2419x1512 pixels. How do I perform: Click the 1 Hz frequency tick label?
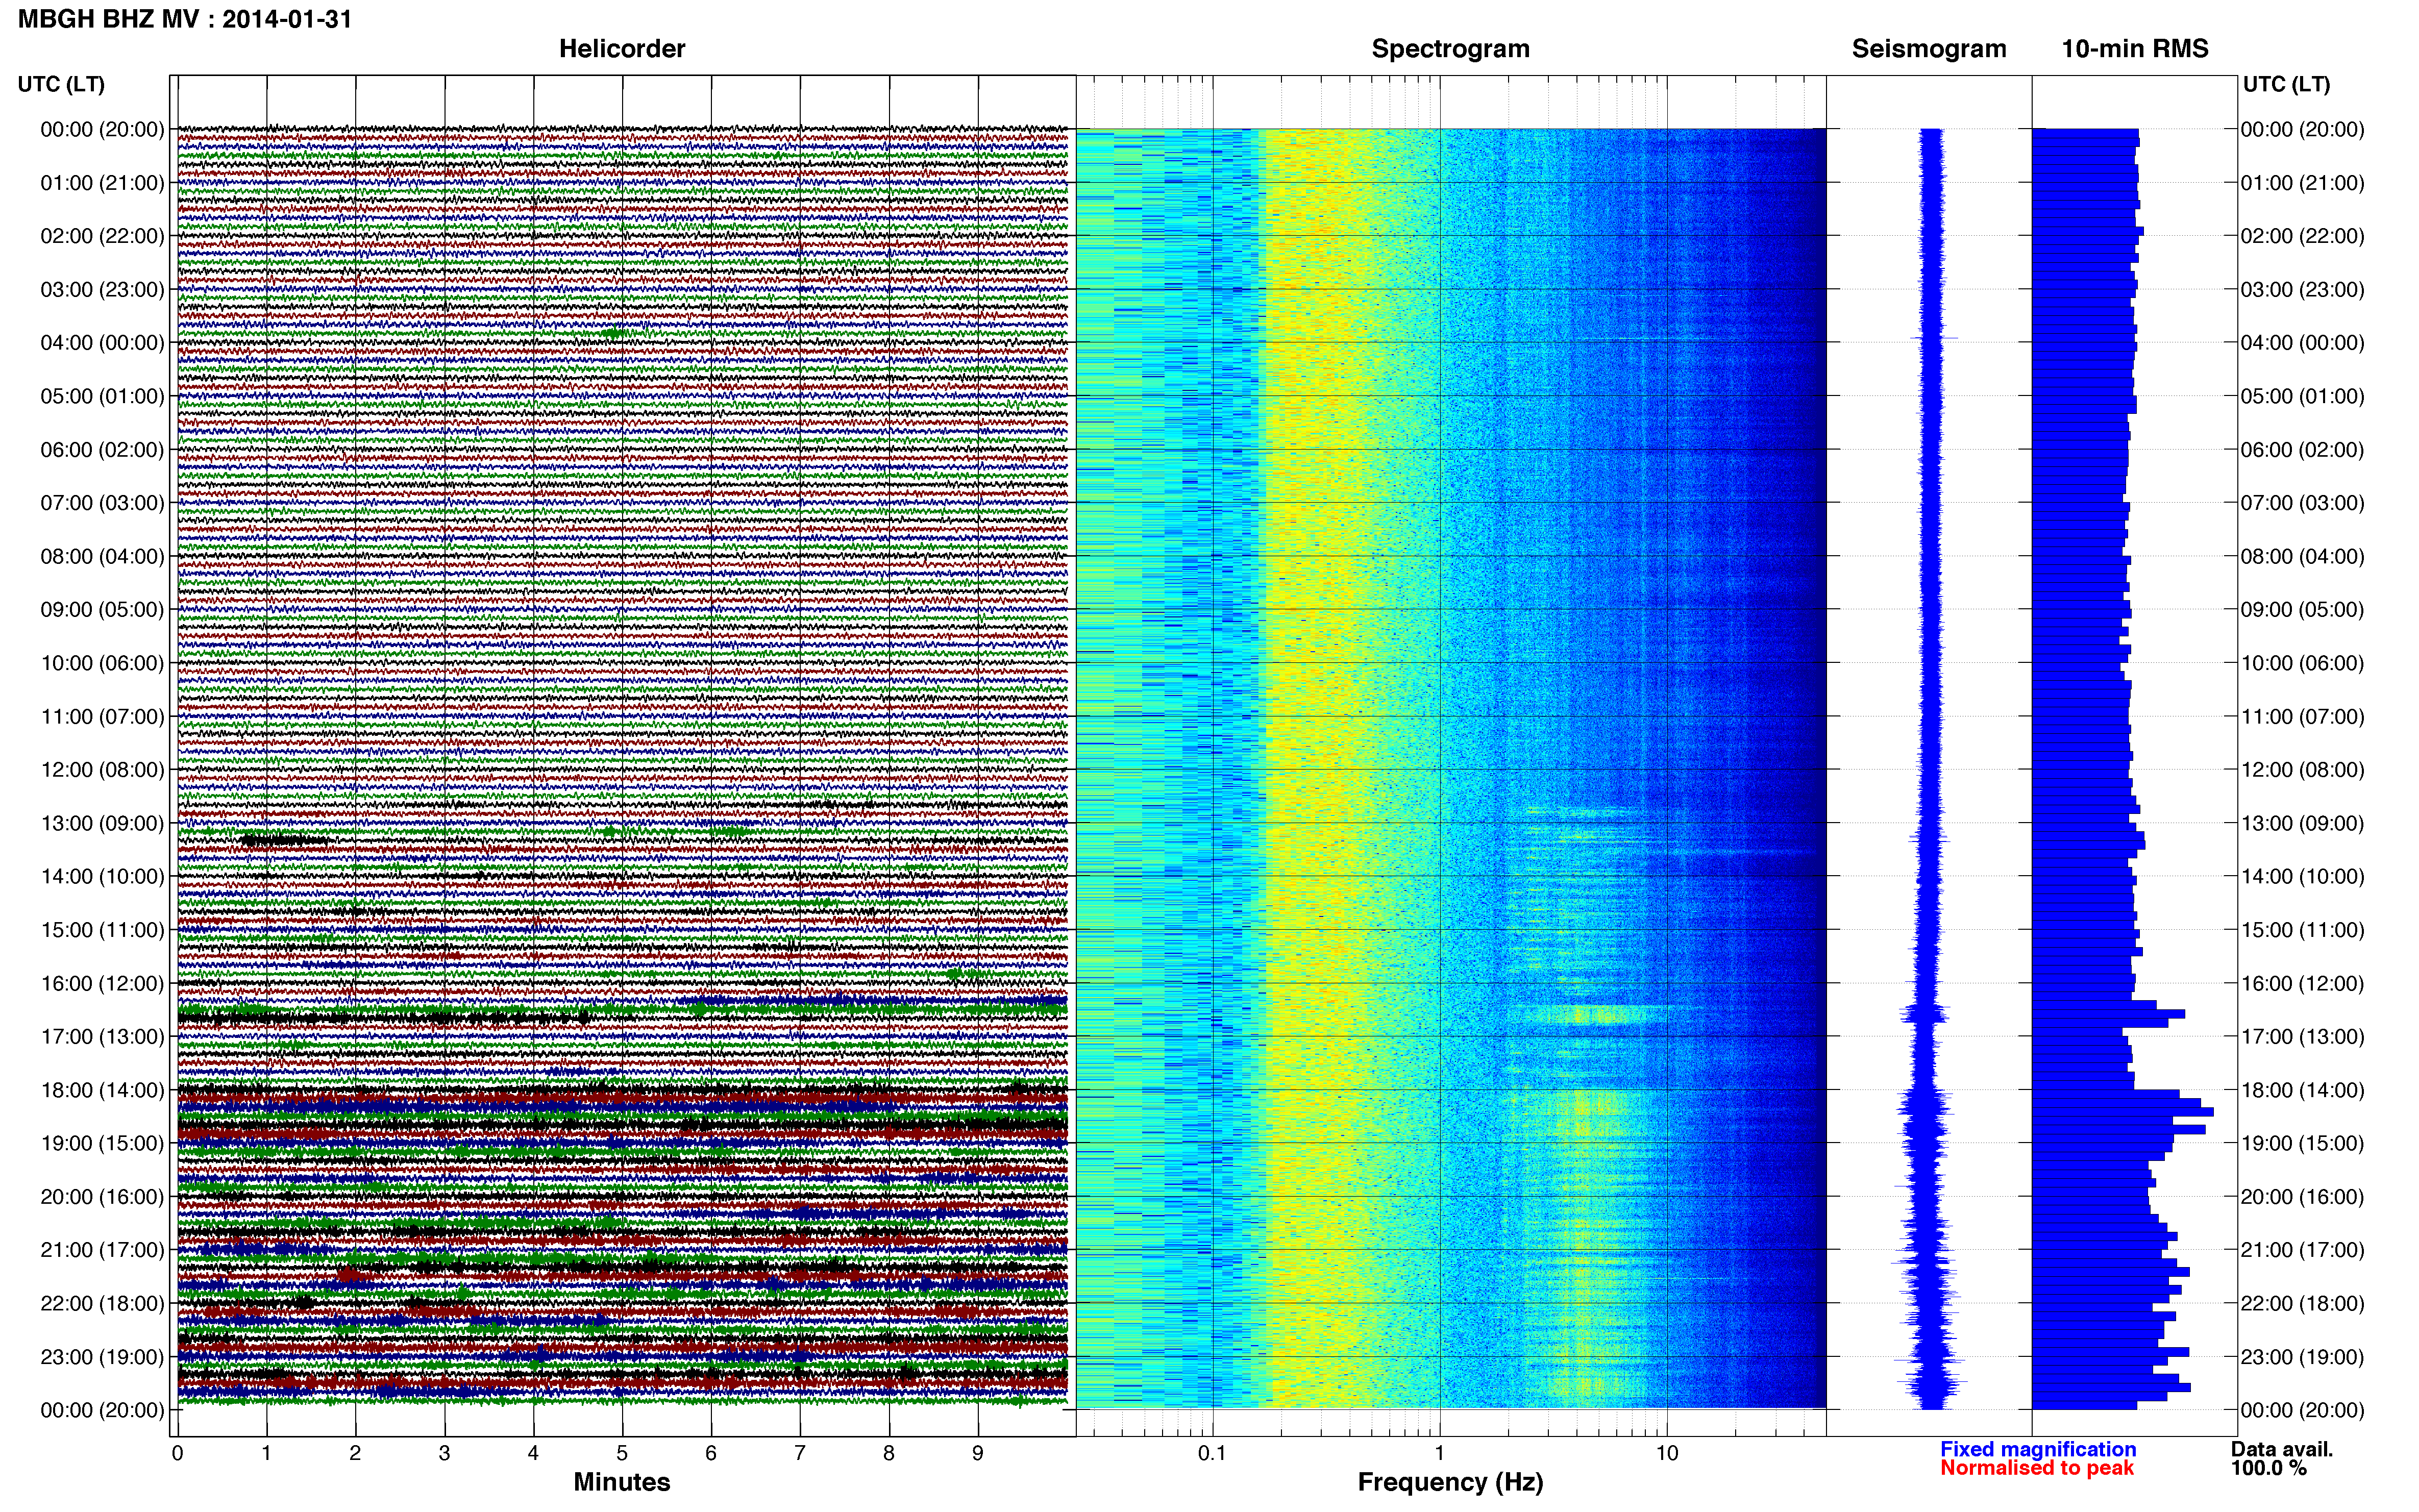[1440, 1454]
